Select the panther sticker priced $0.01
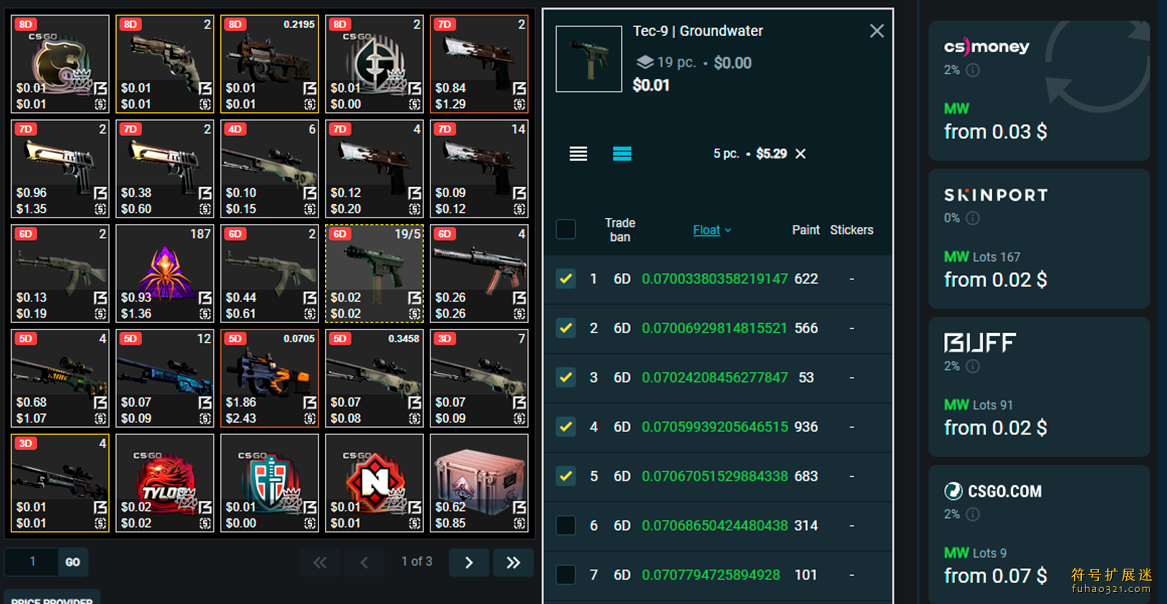The width and height of the screenshot is (1167, 604). (x=60, y=64)
